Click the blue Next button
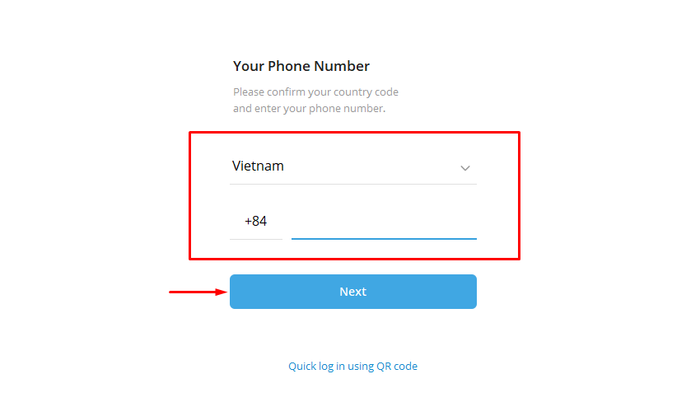 [x=353, y=291]
